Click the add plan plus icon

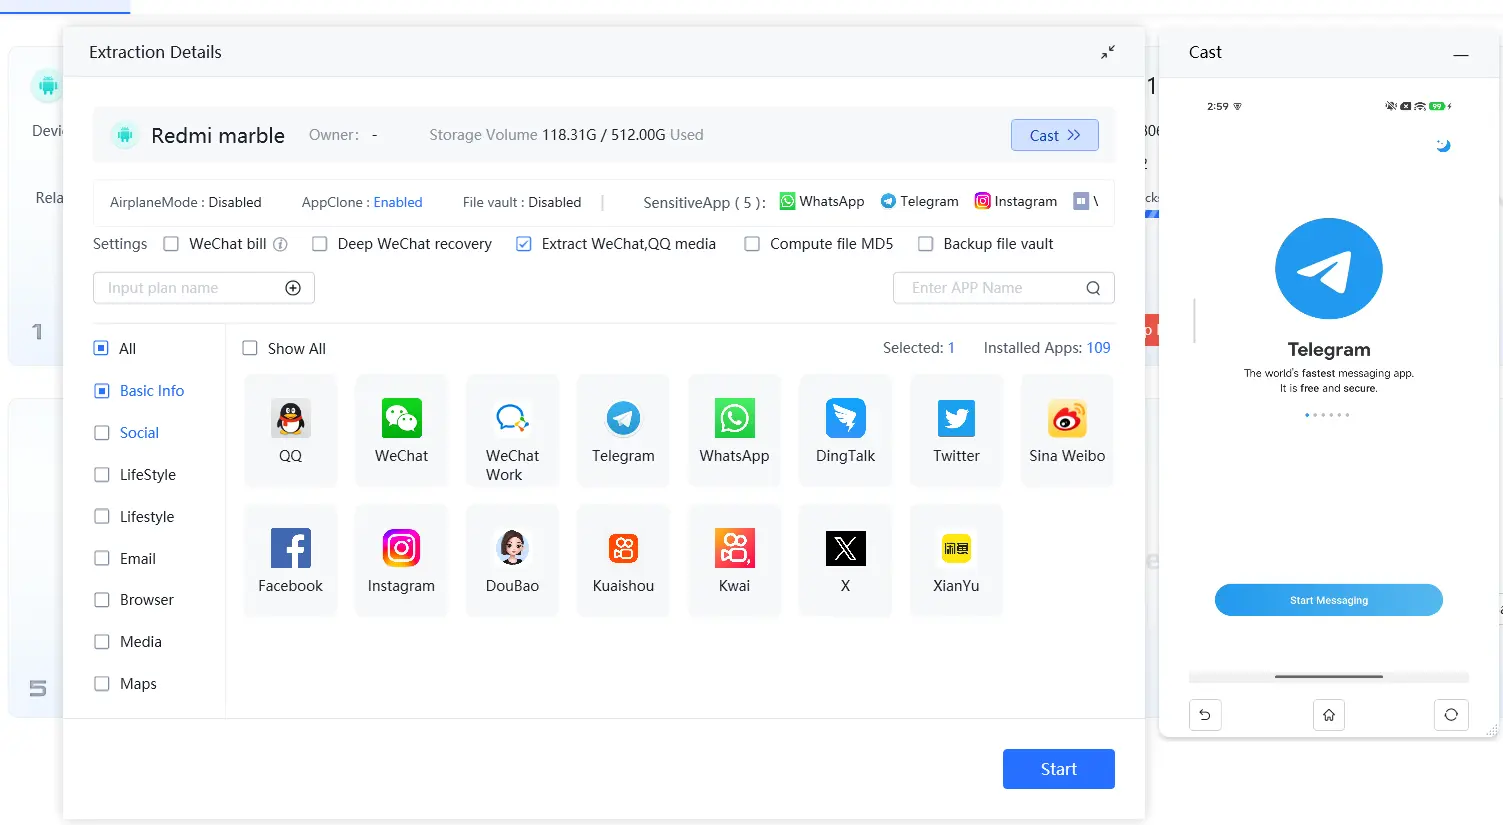293,288
